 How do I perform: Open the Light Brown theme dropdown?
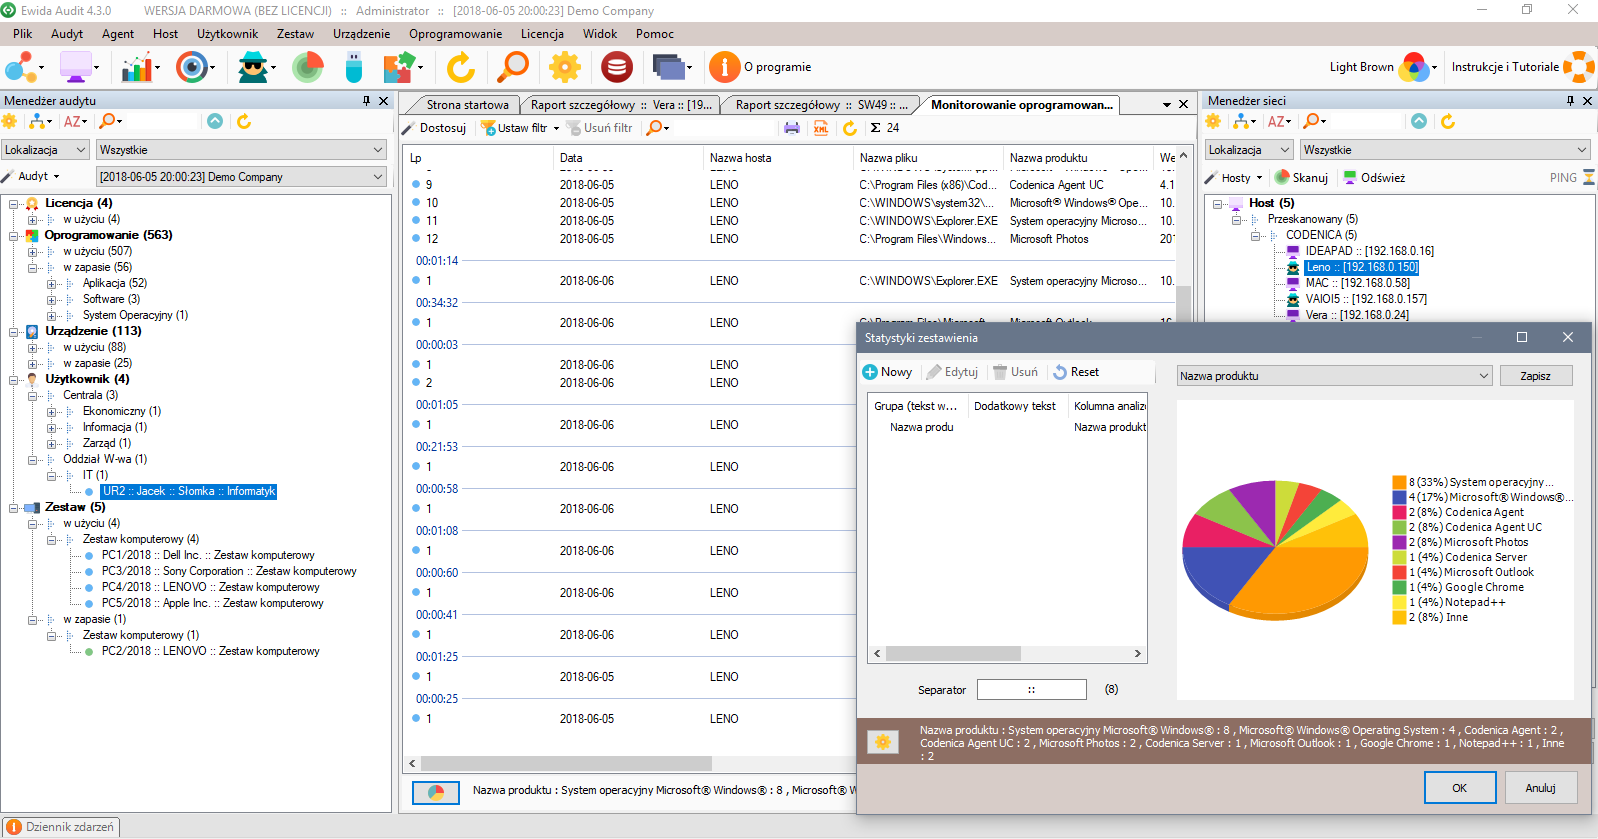pyautogui.click(x=1434, y=68)
